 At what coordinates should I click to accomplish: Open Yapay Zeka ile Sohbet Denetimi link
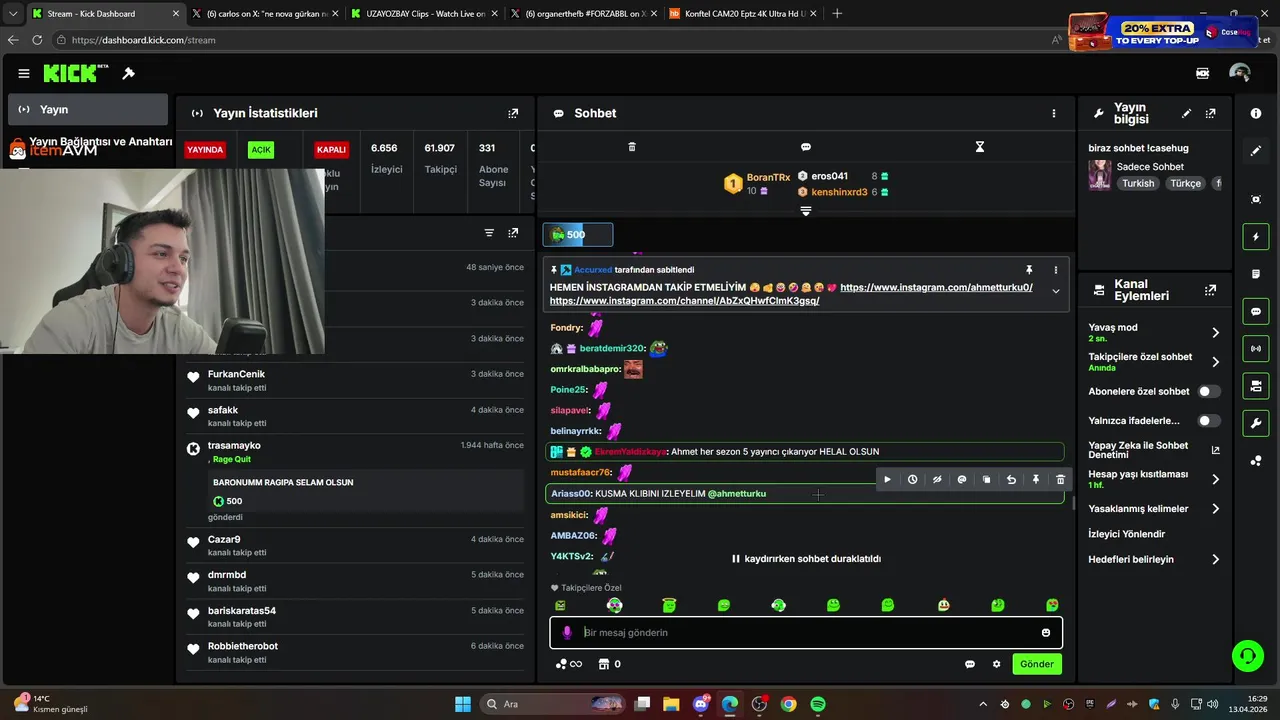click(x=1155, y=450)
